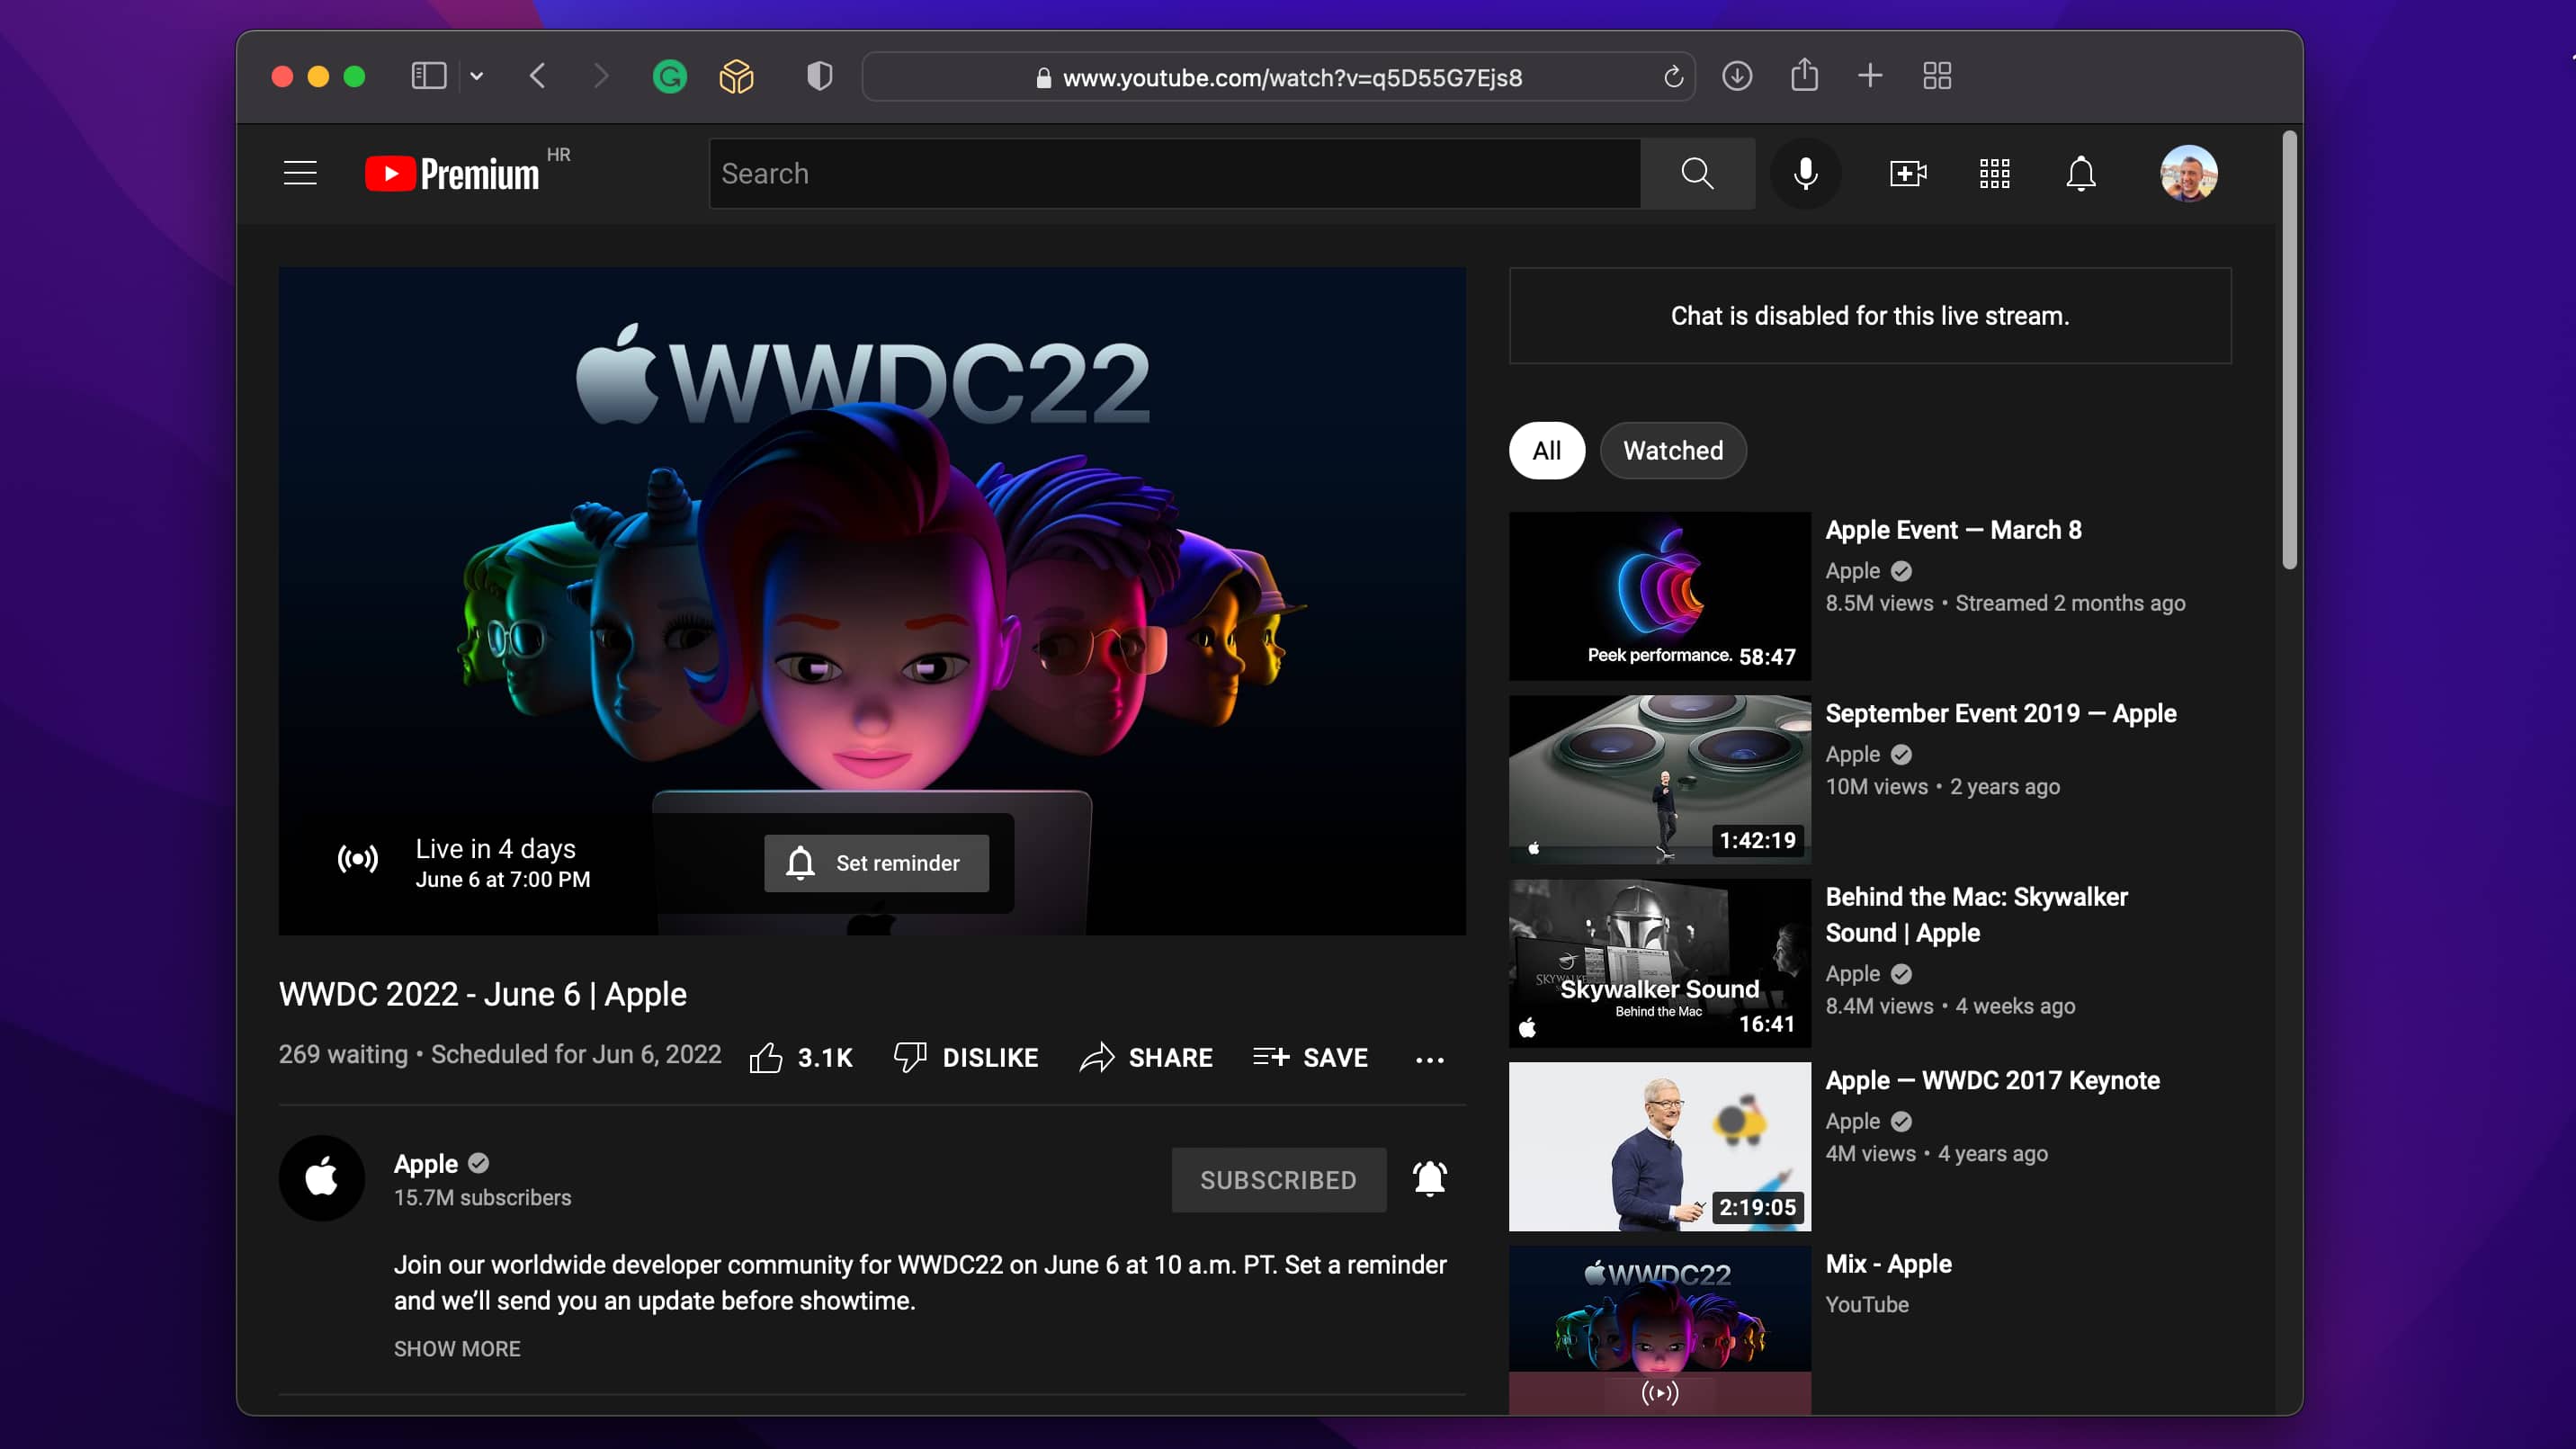Click '269 waiting' text

pos(343,1054)
